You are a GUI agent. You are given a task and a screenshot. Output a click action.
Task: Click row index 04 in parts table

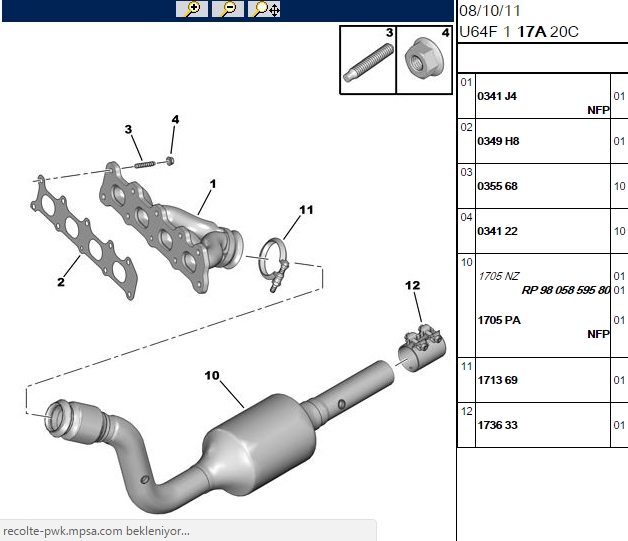click(x=466, y=217)
